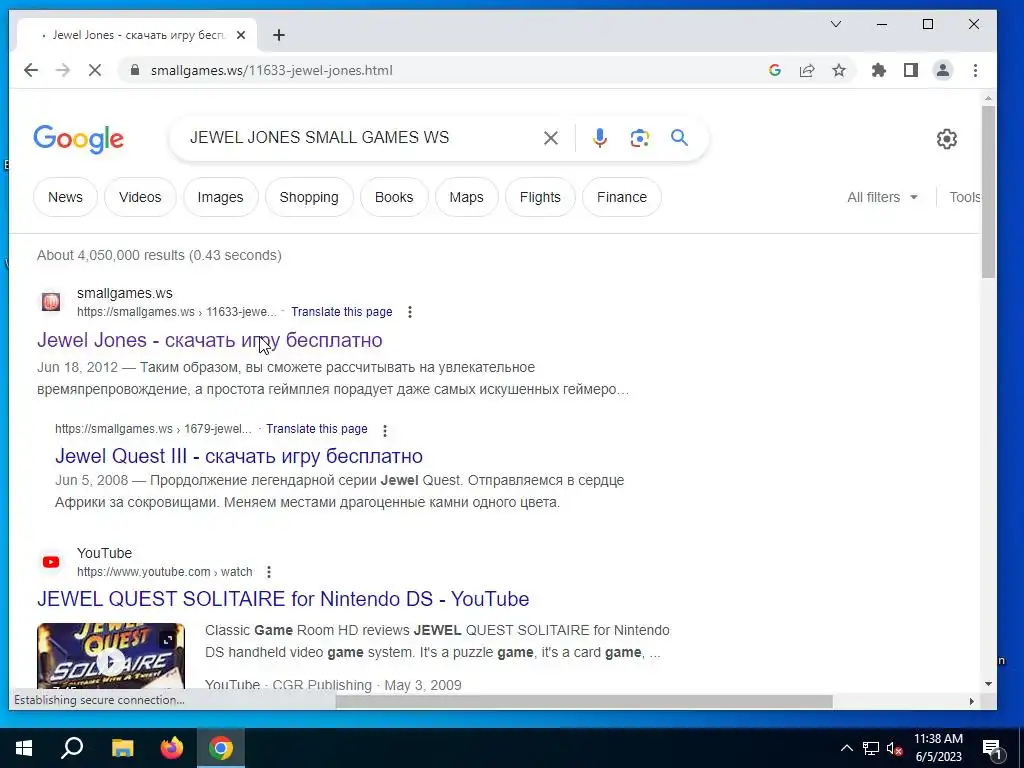Toggle the Chrome side panel icon
Image resolution: width=1024 pixels, height=768 pixels.
[x=911, y=71]
